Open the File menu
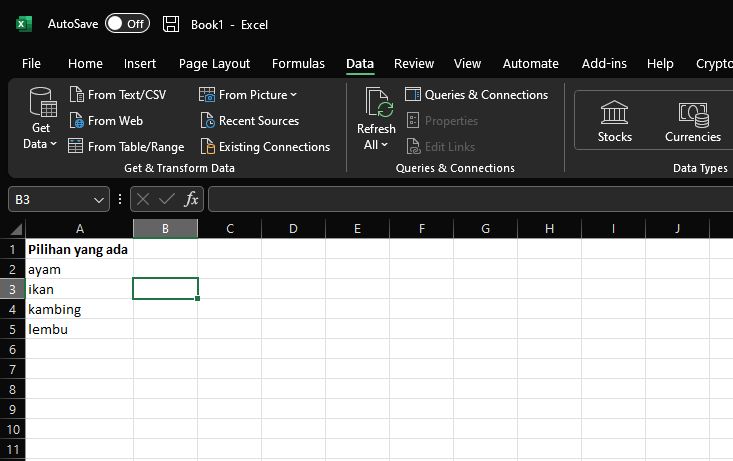 (x=31, y=64)
